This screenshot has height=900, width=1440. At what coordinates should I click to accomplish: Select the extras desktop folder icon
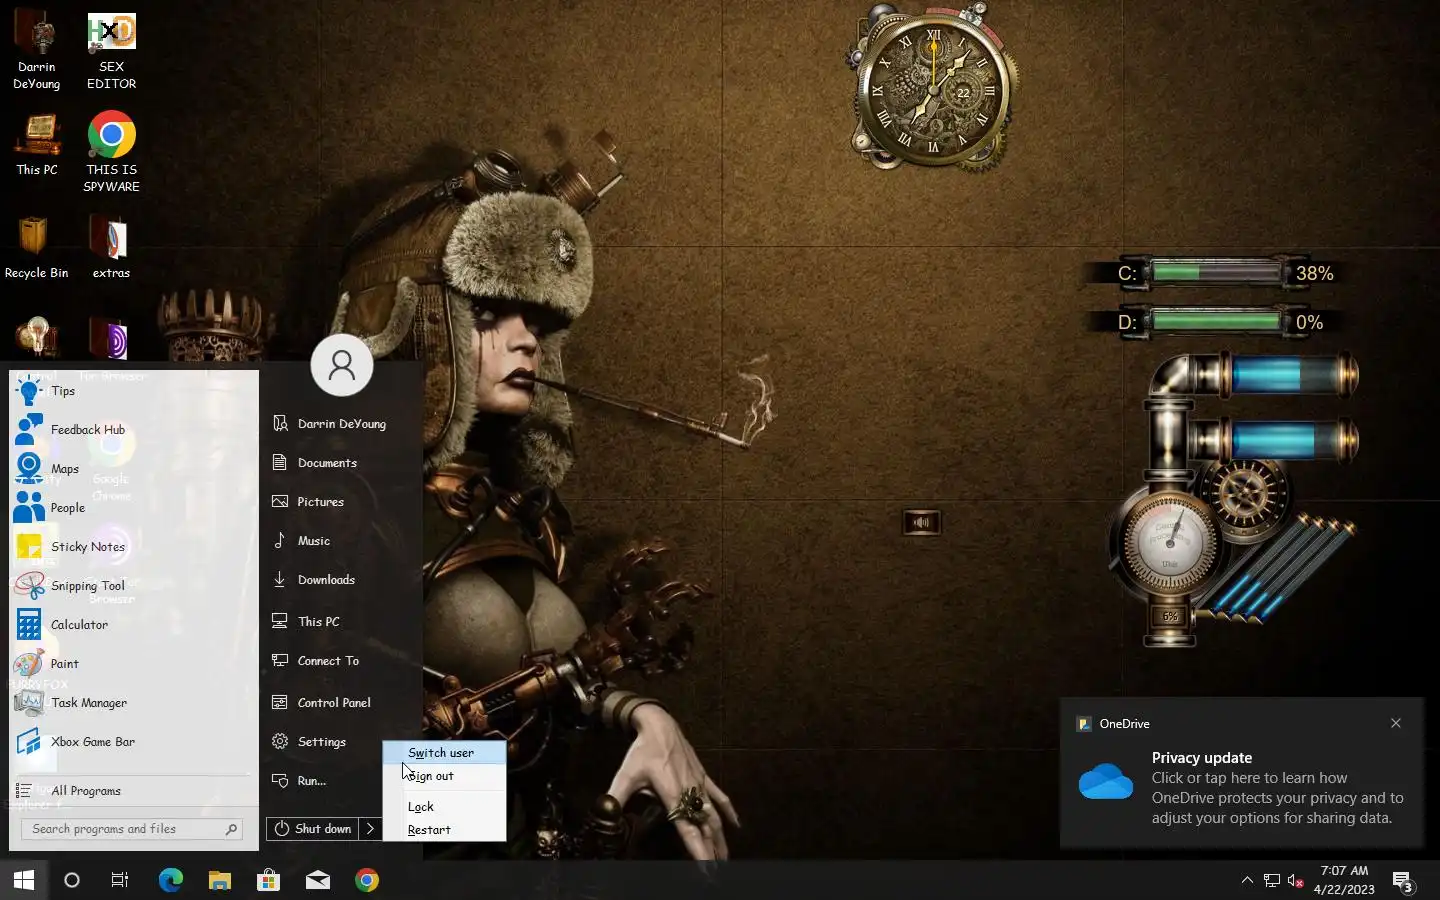(111, 248)
